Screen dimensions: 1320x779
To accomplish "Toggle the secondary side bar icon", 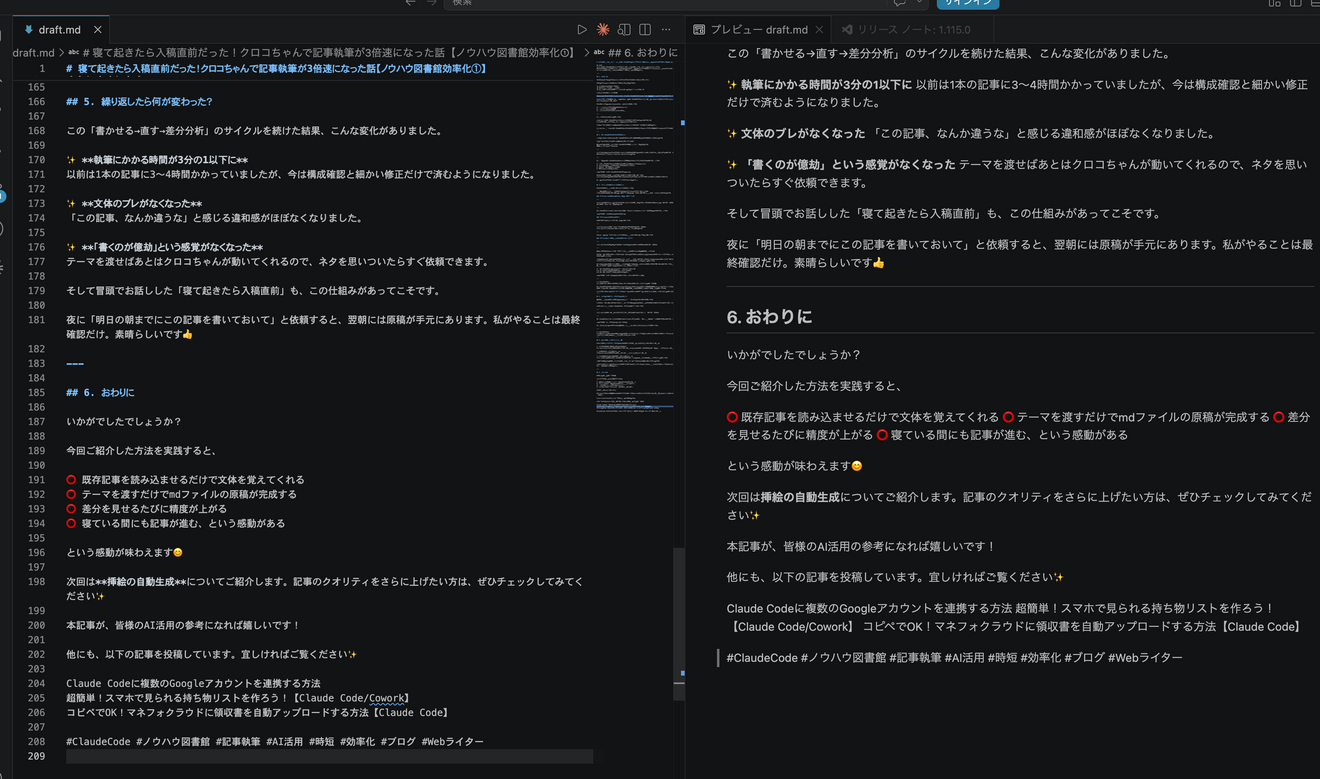I will pyautogui.click(x=1296, y=5).
